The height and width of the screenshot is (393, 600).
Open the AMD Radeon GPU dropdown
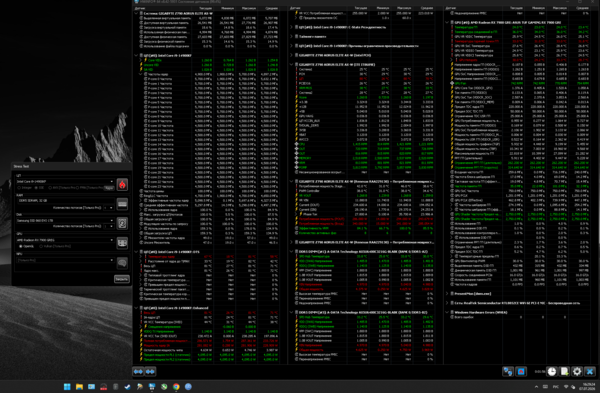65,240
